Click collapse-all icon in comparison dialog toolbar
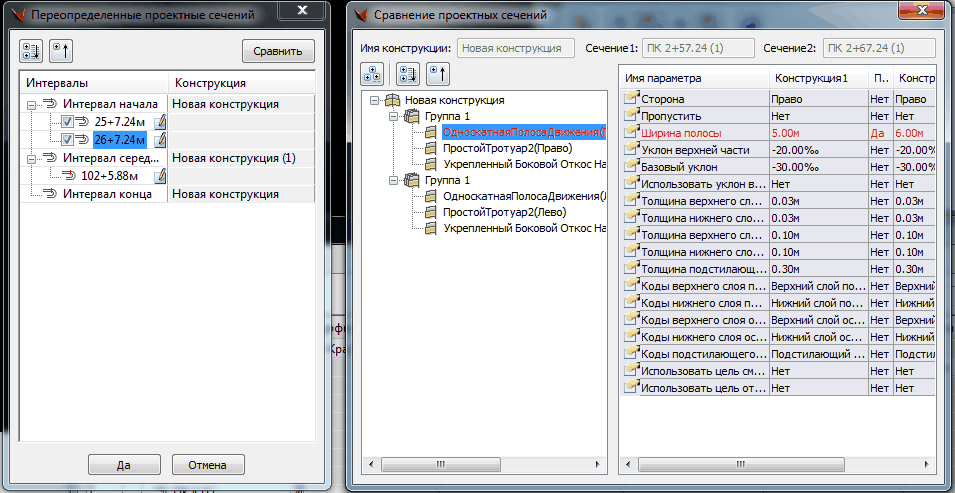The height and width of the screenshot is (493, 955). click(437, 73)
